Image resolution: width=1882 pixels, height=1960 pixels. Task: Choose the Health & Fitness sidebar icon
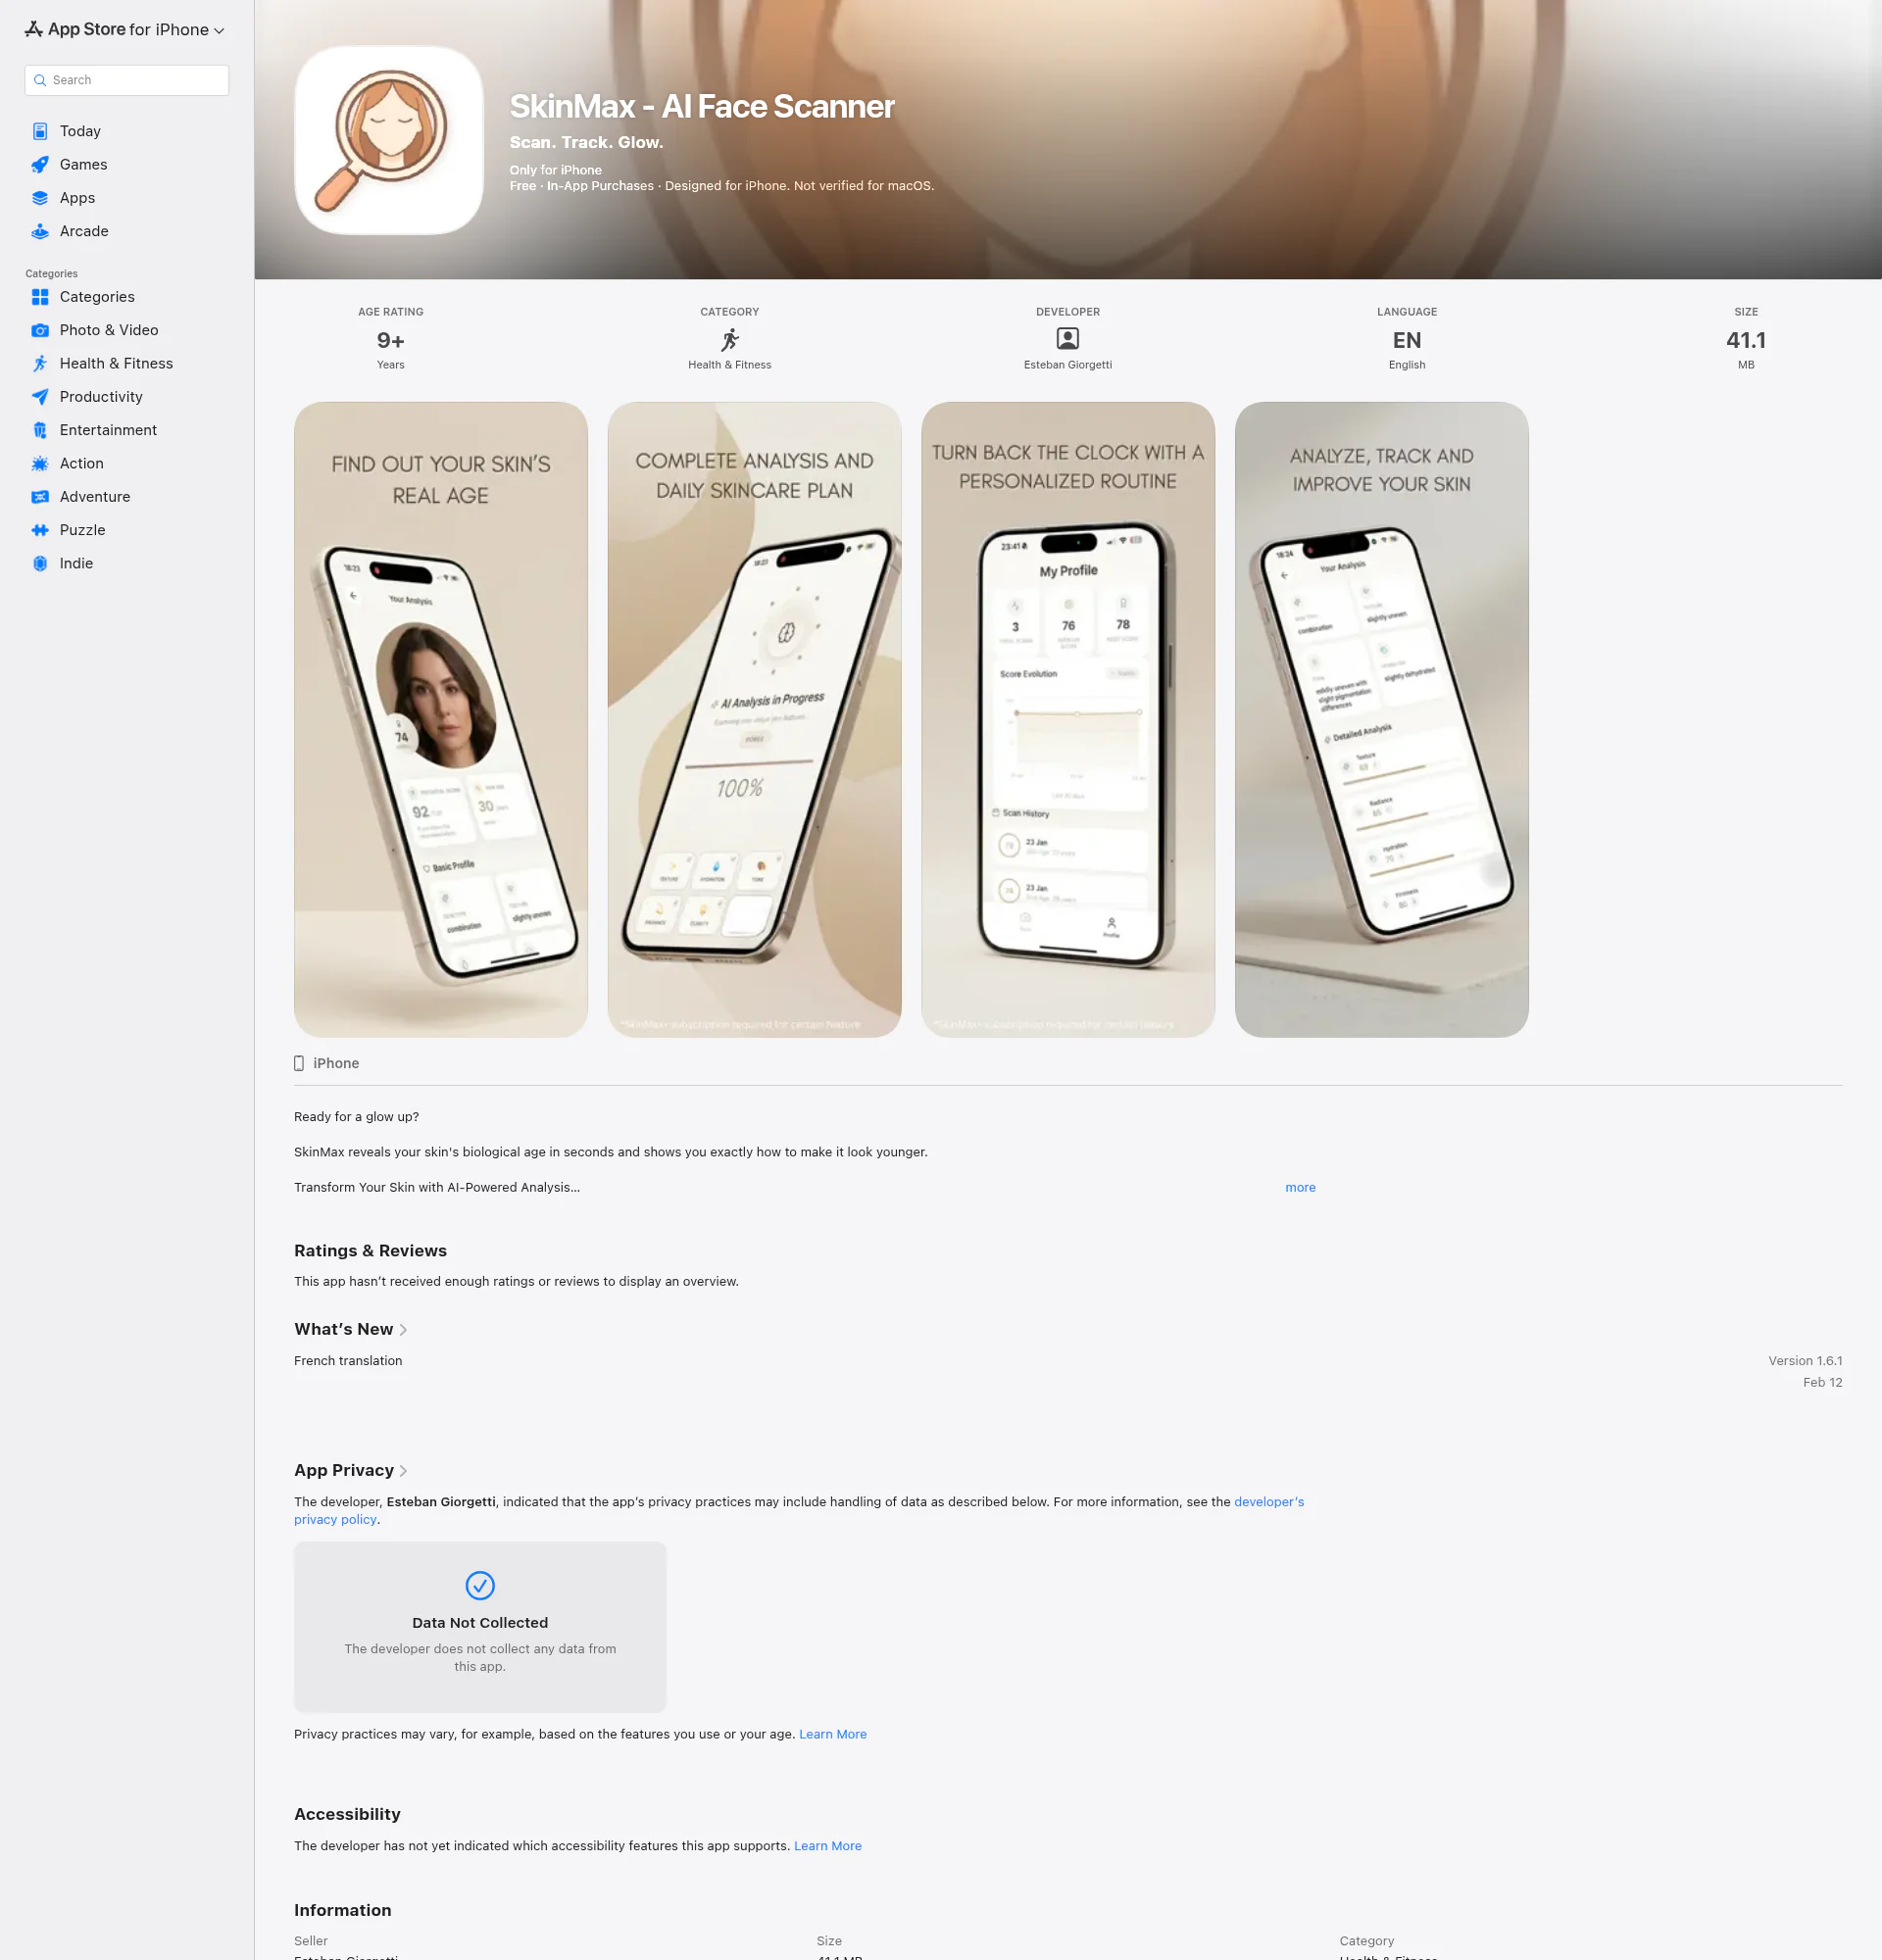tap(40, 363)
